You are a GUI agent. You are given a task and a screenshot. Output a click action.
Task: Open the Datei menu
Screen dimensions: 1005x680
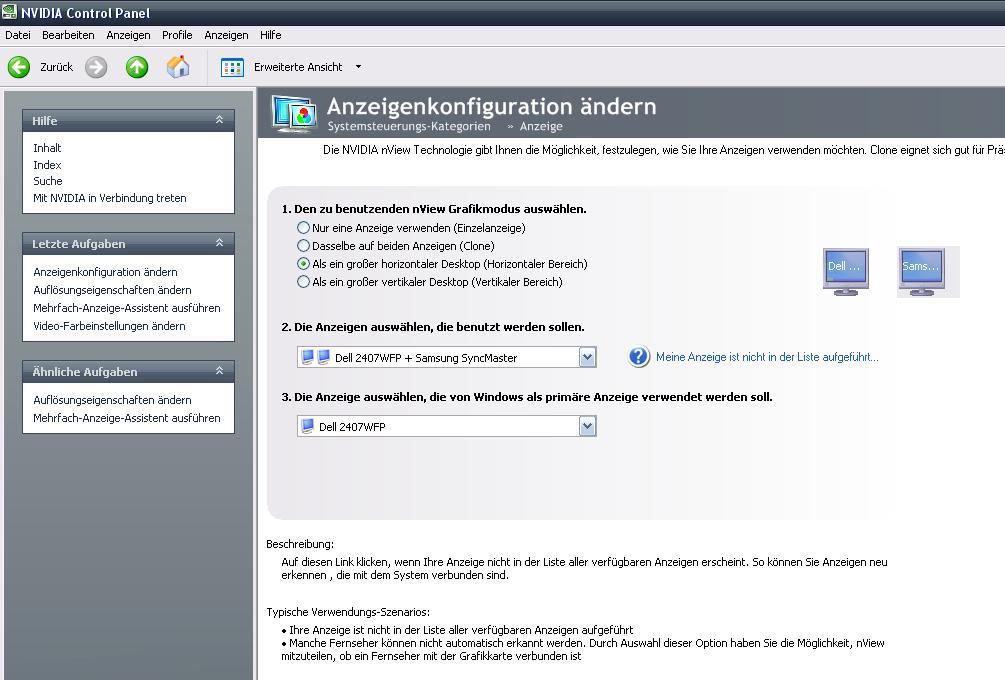pyautogui.click(x=18, y=35)
